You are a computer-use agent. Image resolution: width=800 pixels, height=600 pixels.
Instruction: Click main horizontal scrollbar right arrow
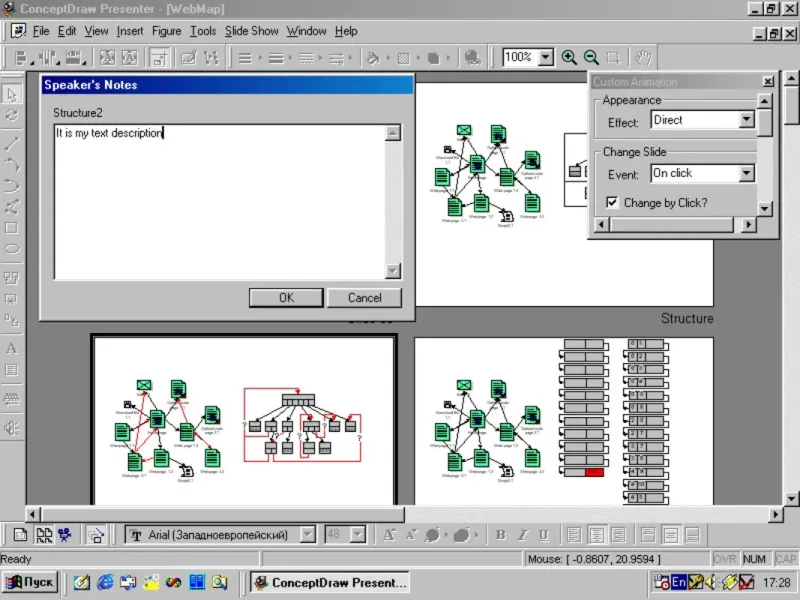coord(775,514)
